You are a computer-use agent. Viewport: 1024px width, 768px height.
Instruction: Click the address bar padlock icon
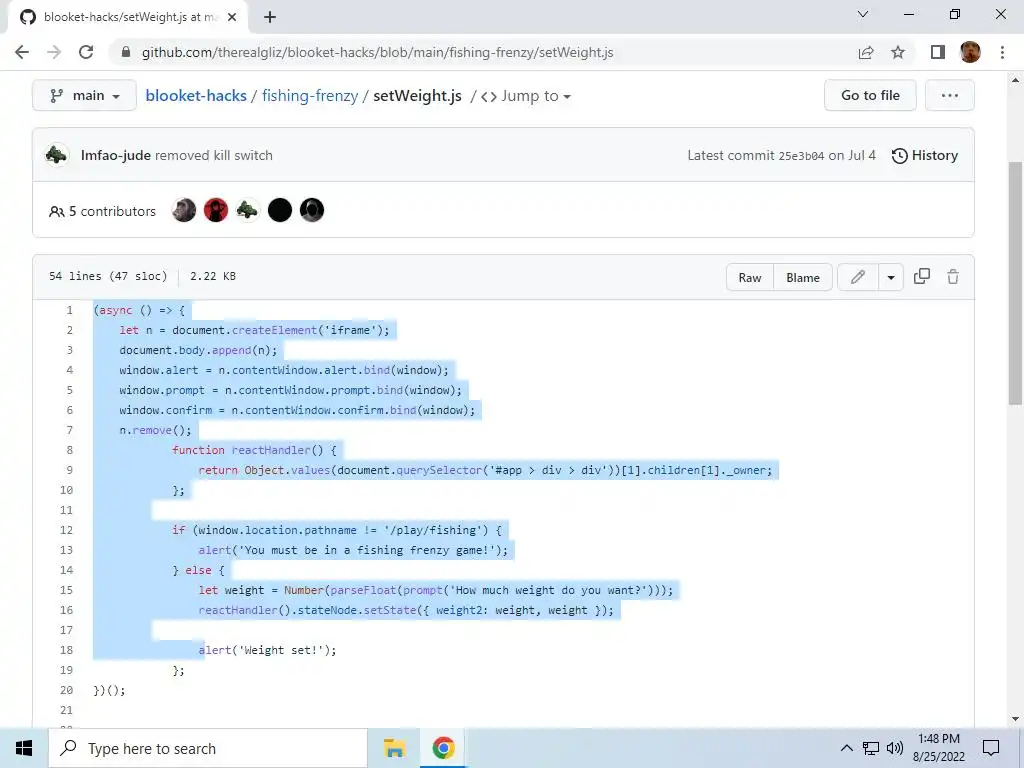127,52
